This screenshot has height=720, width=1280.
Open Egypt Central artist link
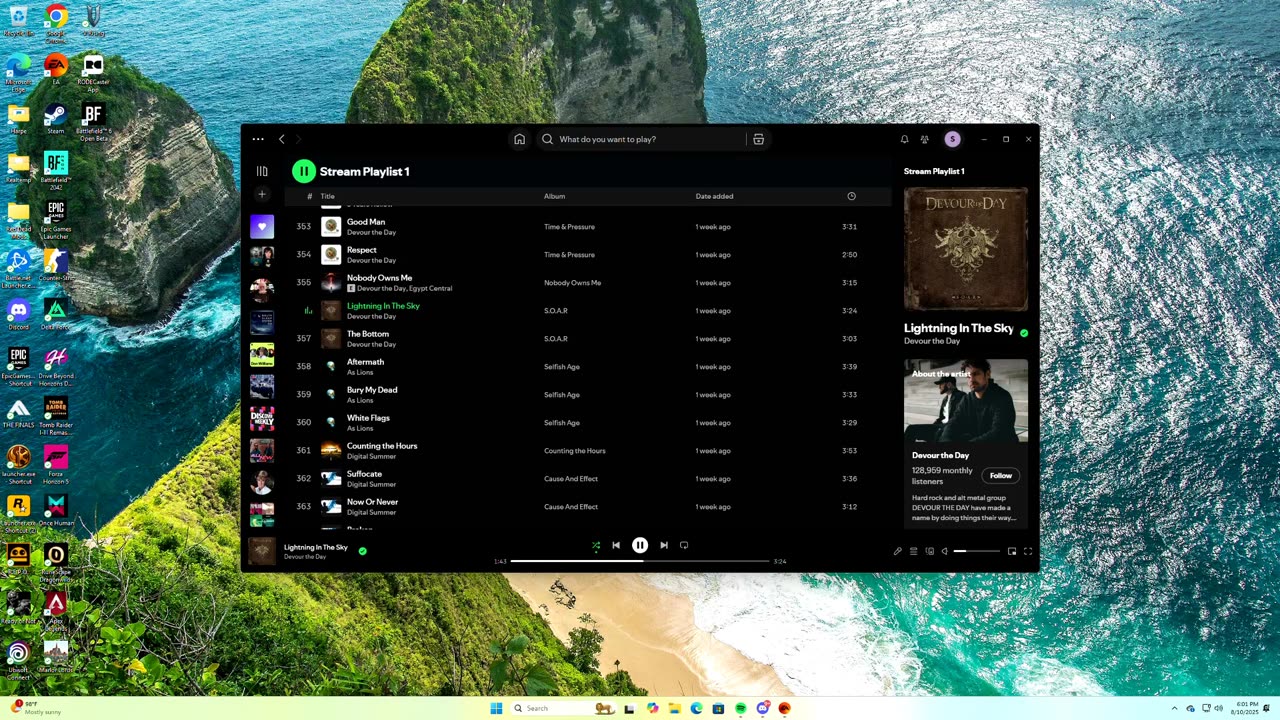(431, 288)
